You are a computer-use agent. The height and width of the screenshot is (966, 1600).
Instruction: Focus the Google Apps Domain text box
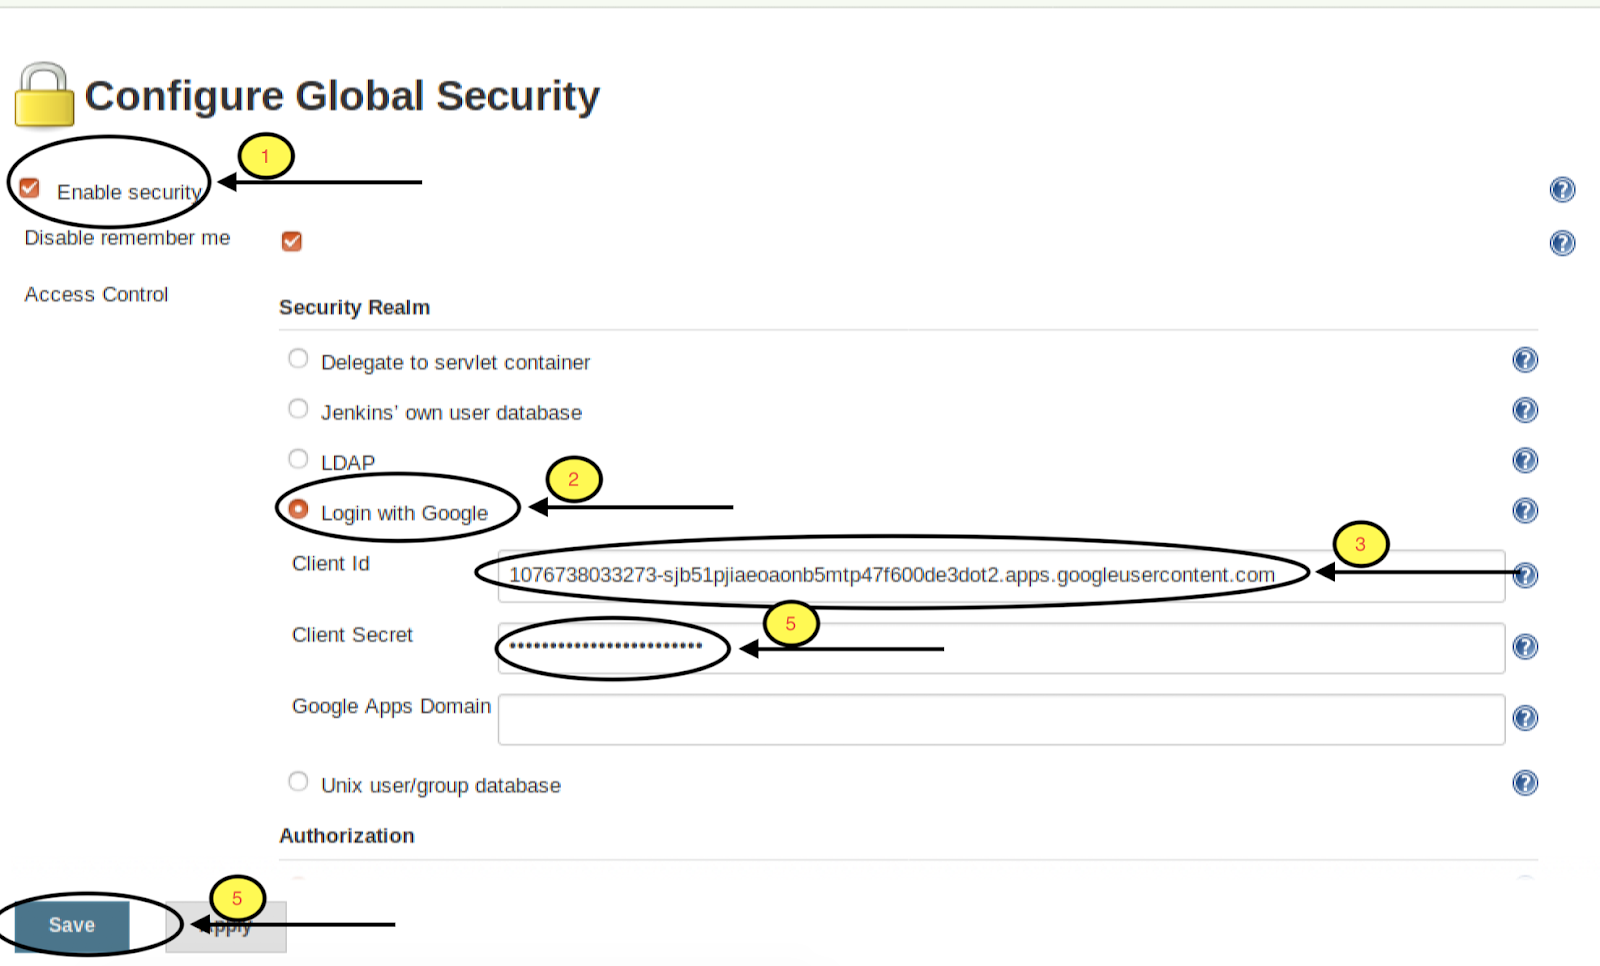click(1000, 719)
